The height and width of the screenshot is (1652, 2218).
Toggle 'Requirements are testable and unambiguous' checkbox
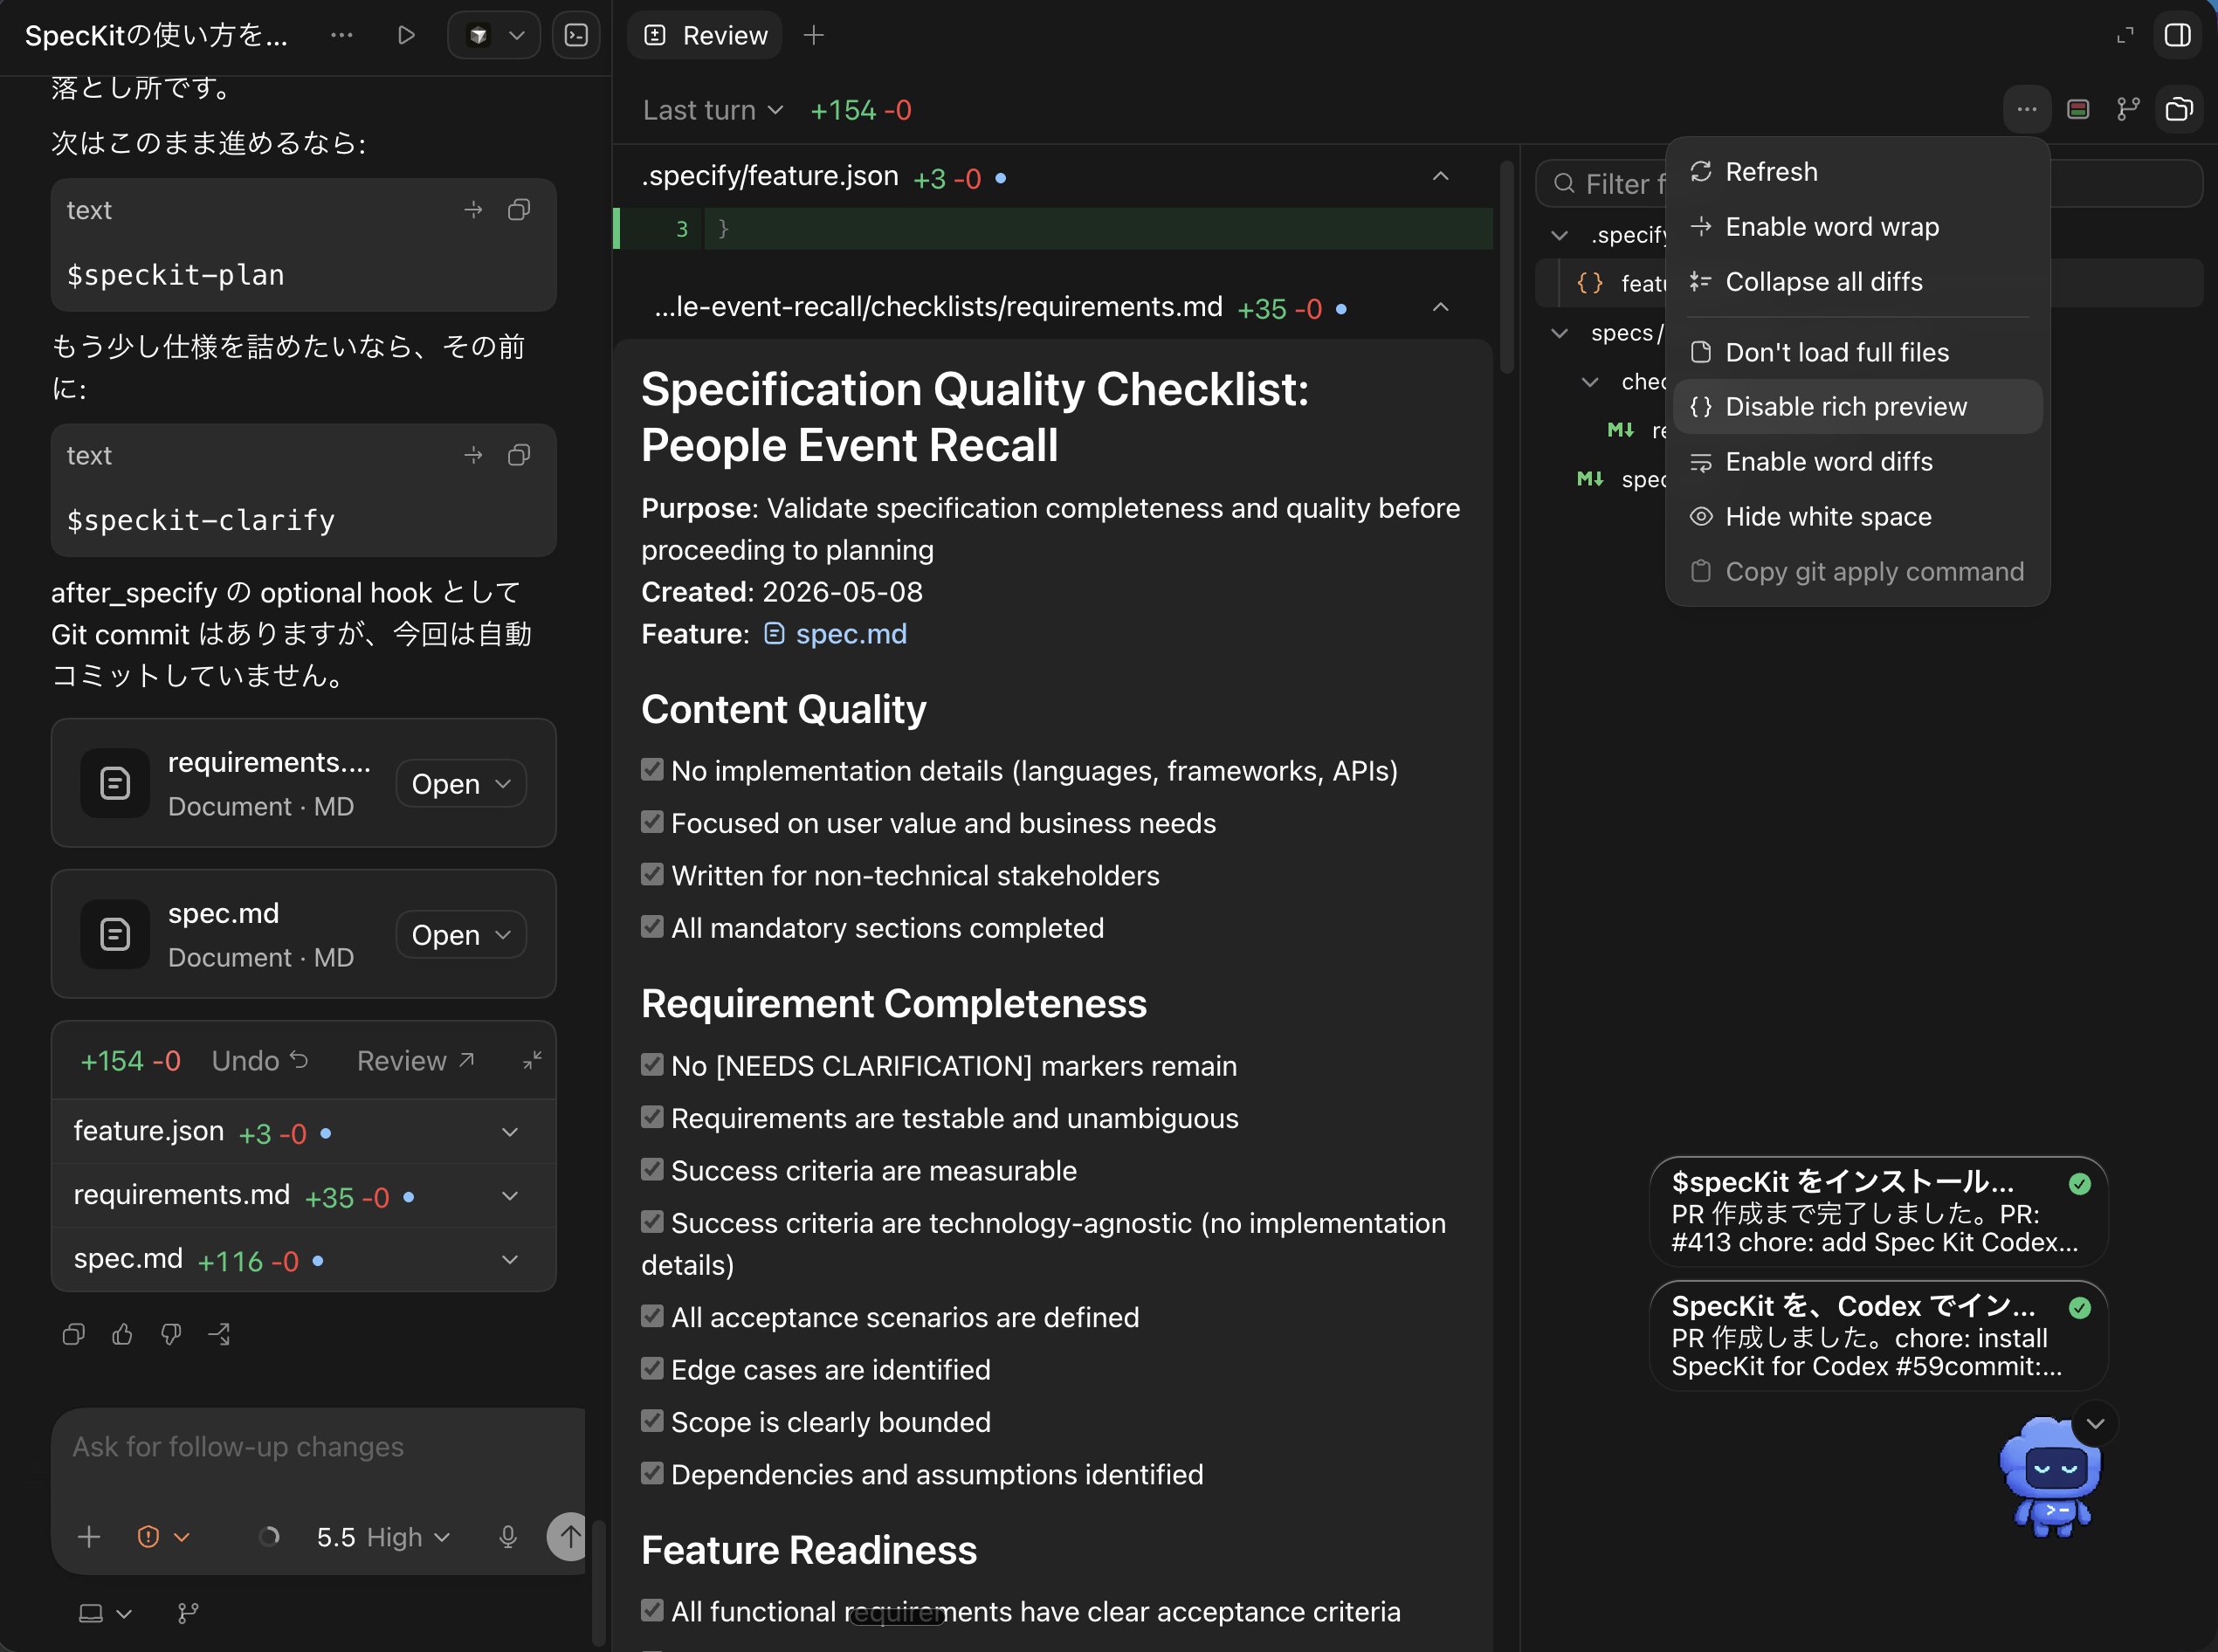click(x=652, y=1117)
